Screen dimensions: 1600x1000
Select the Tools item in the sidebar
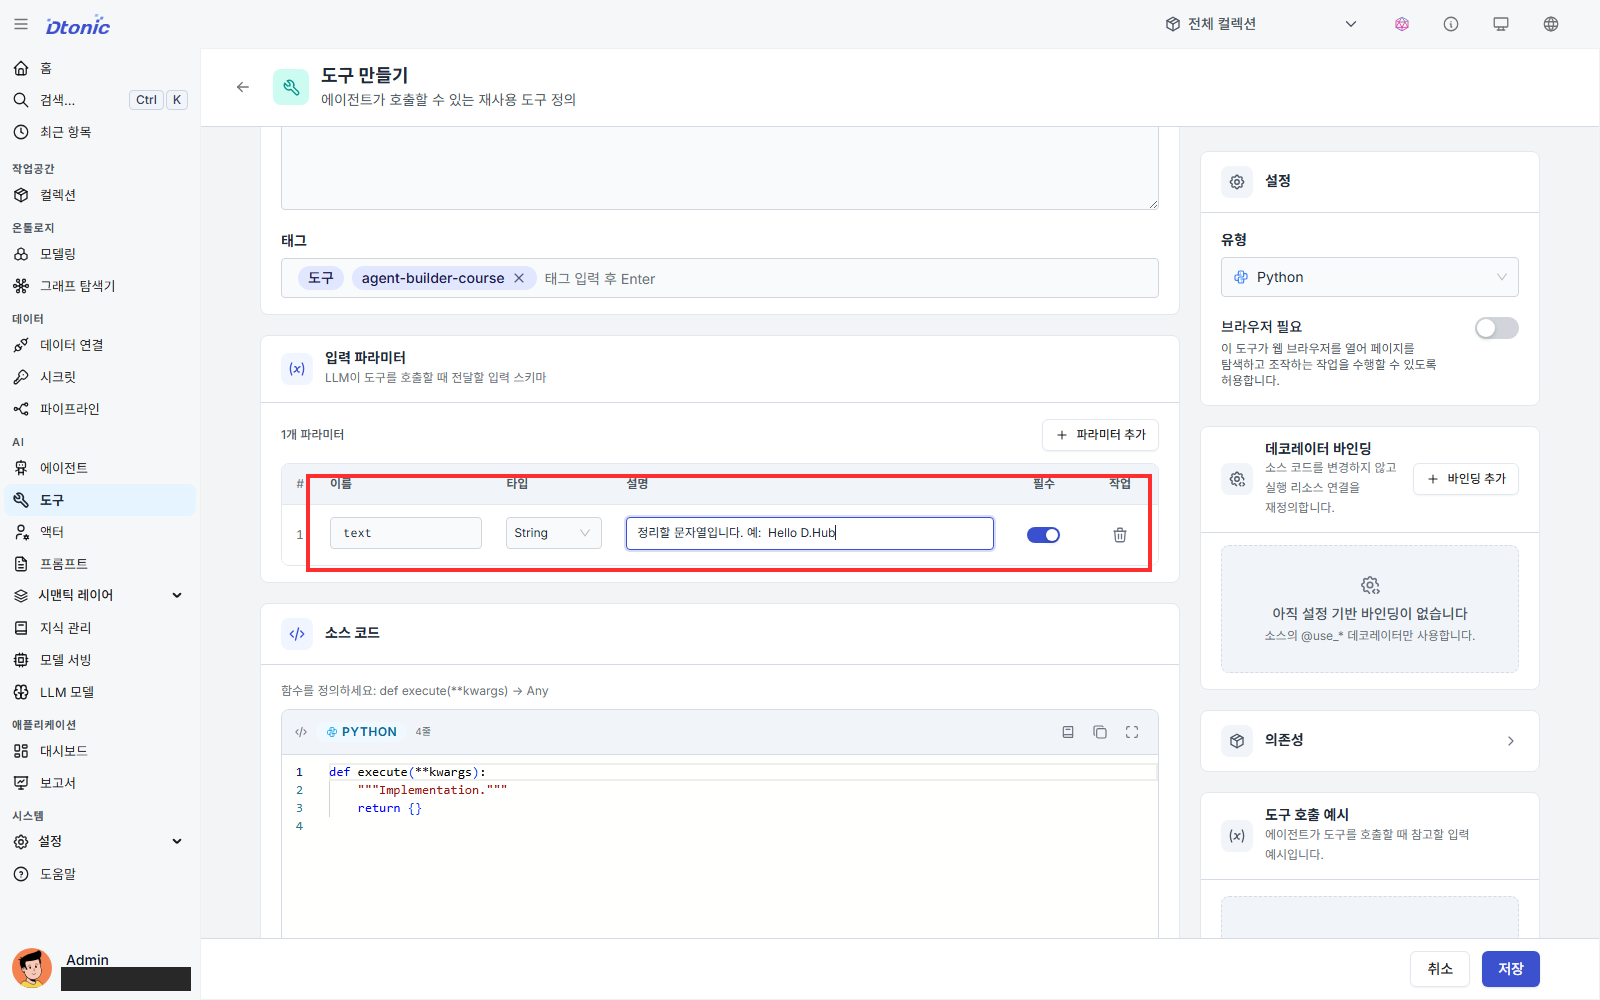click(x=98, y=500)
